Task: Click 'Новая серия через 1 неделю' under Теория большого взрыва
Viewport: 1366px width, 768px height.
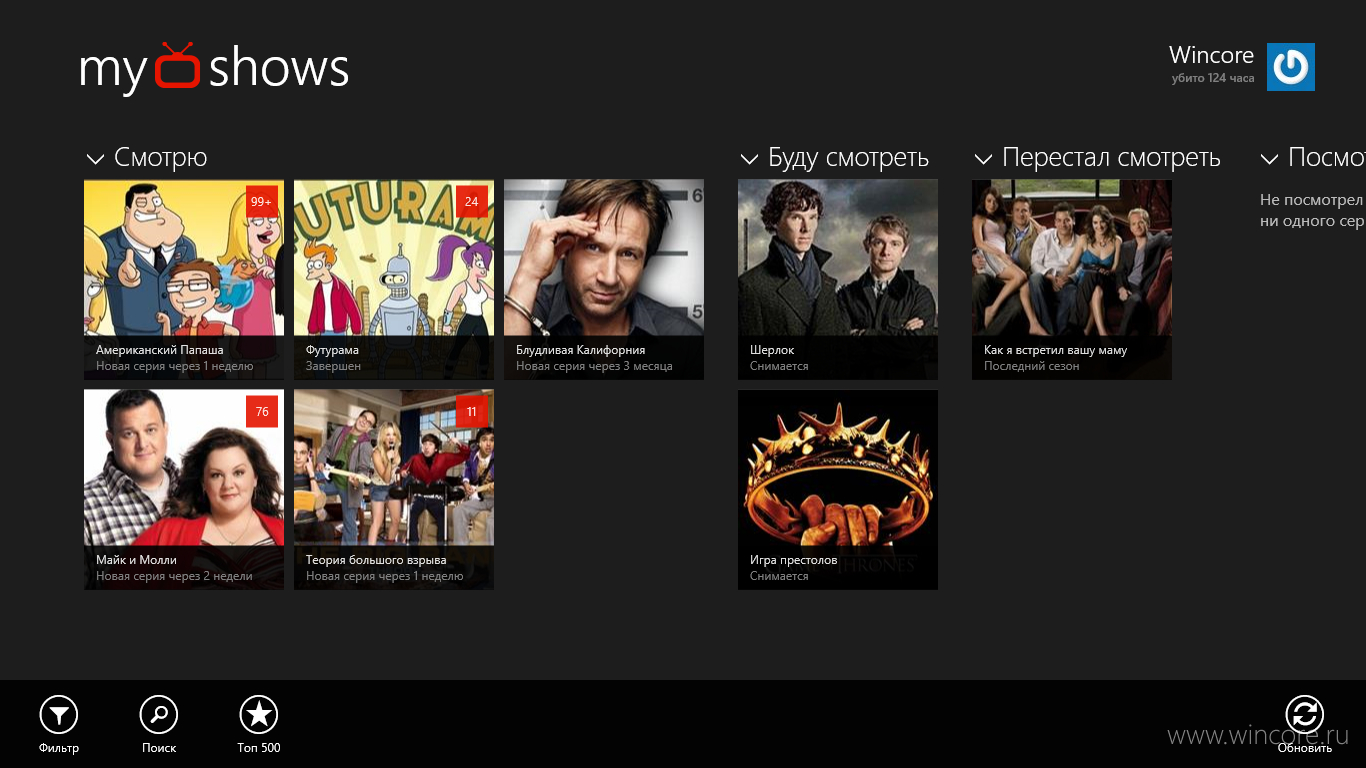Action: pos(385,576)
